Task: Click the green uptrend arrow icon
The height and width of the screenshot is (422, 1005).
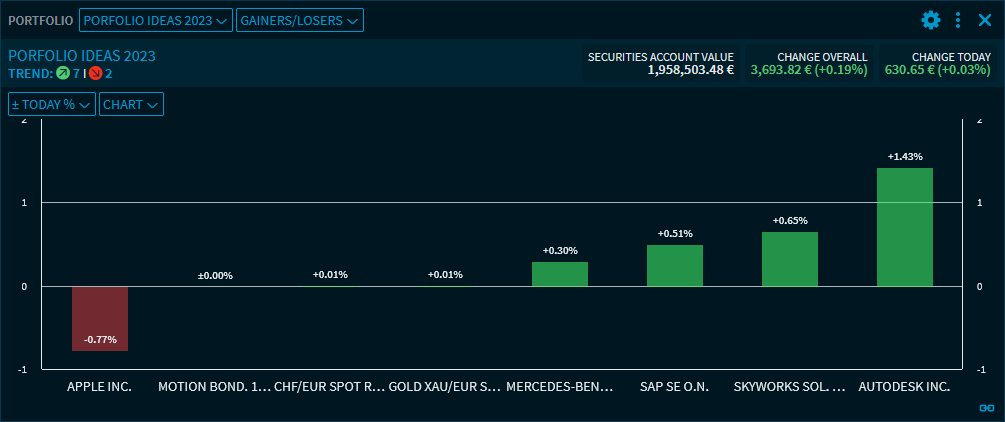Action: click(x=63, y=73)
